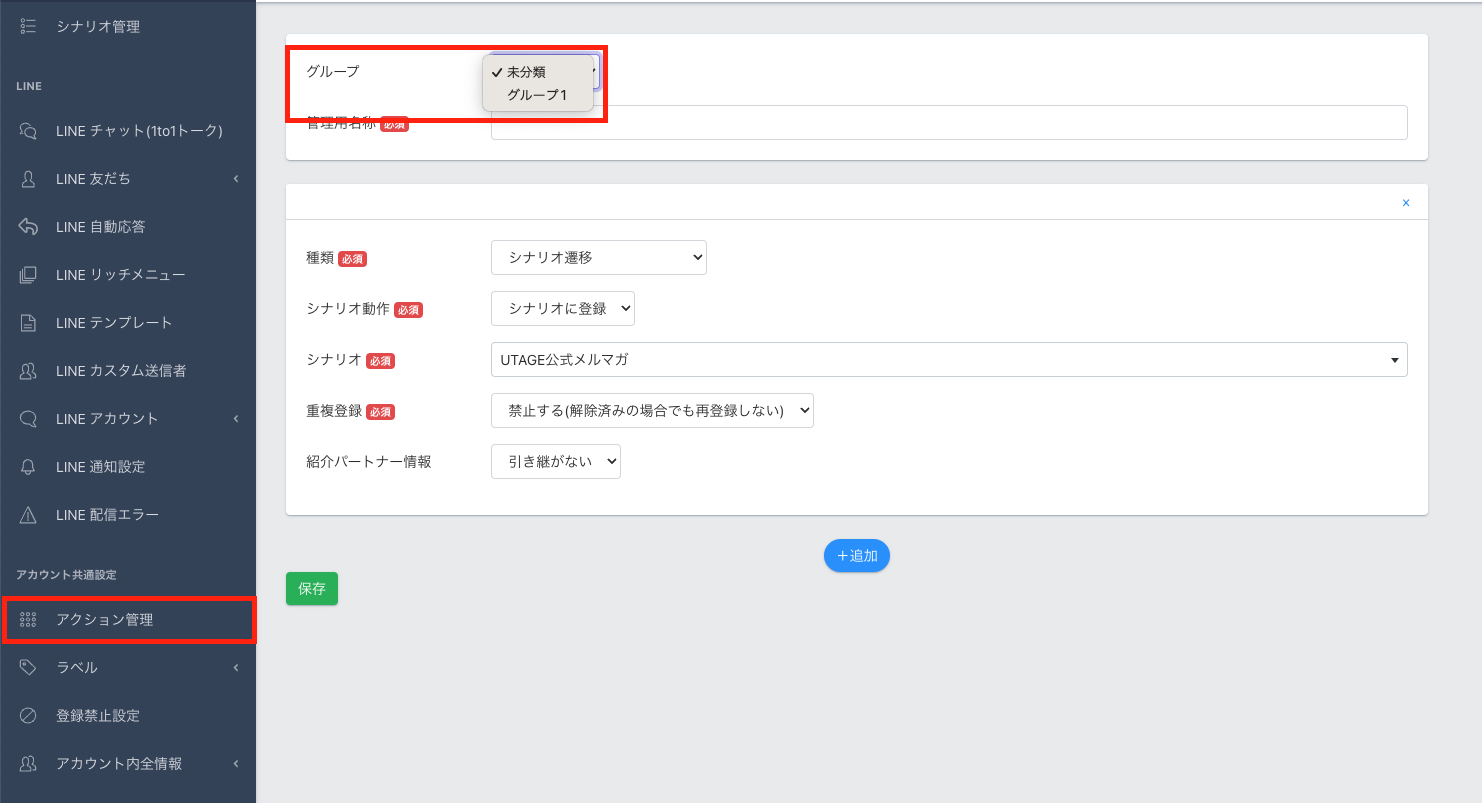Click the LINE 通知設定 bell icon
The width and height of the screenshot is (1482, 803).
click(28, 467)
